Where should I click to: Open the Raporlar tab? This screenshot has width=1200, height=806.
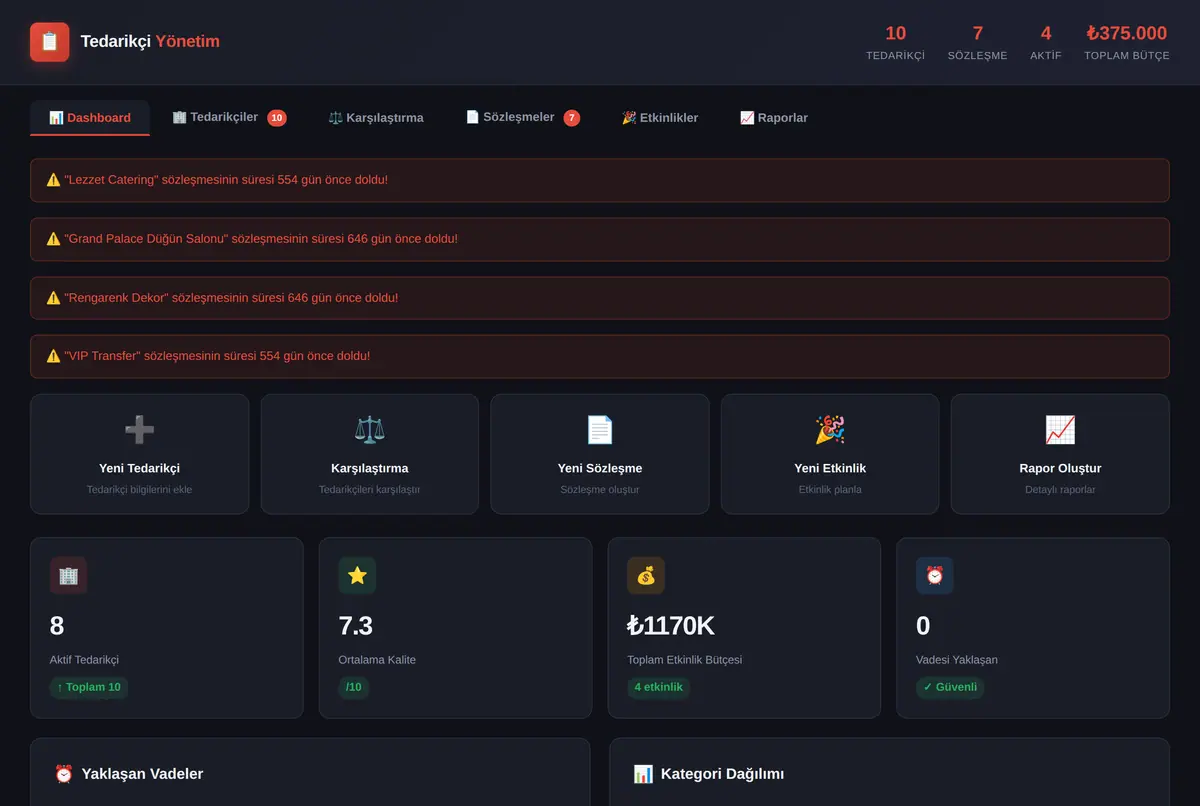click(774, 118)
